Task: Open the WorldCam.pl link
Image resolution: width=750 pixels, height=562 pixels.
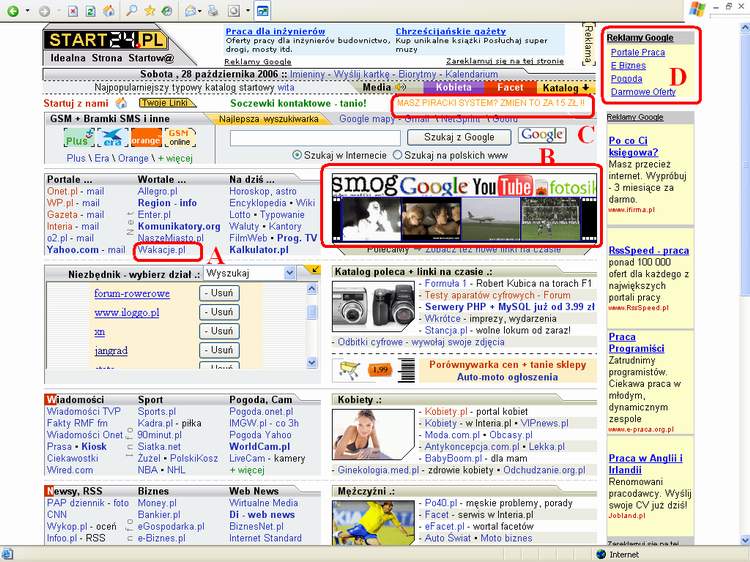Action: pos(260,446)
